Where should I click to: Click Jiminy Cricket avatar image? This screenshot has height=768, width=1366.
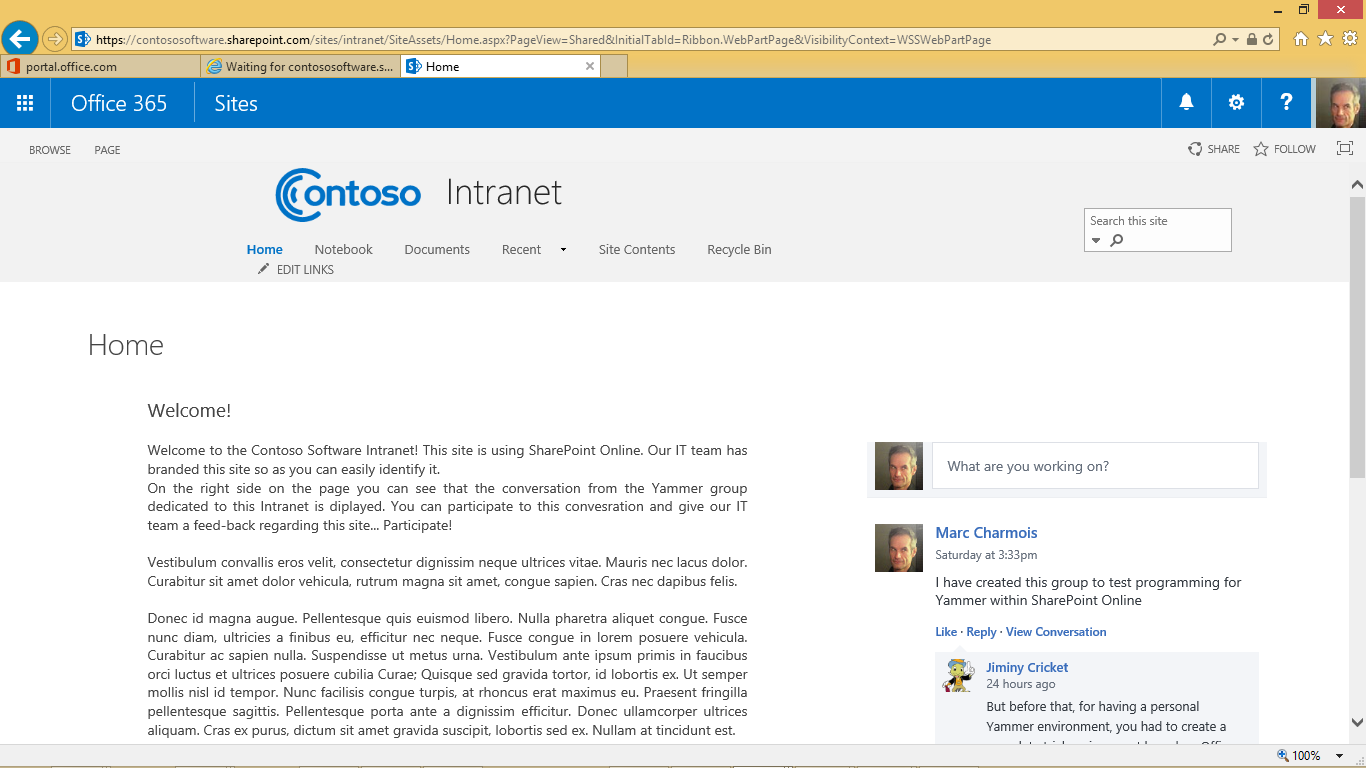coord(958,676)
